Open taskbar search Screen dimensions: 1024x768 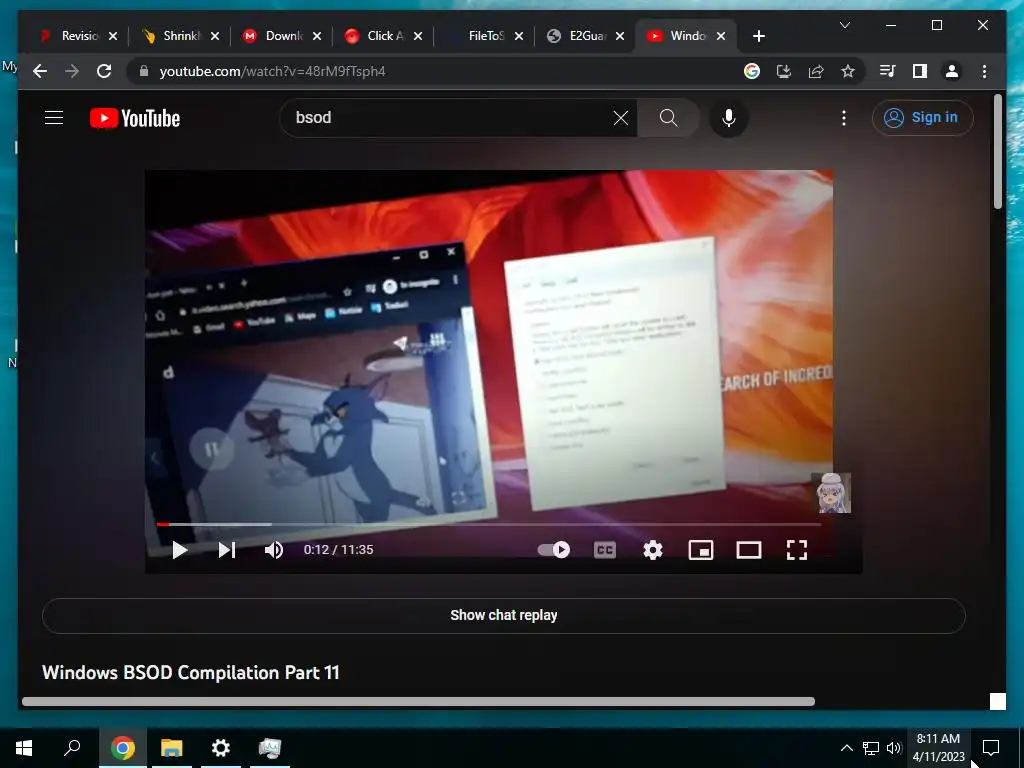72,748
